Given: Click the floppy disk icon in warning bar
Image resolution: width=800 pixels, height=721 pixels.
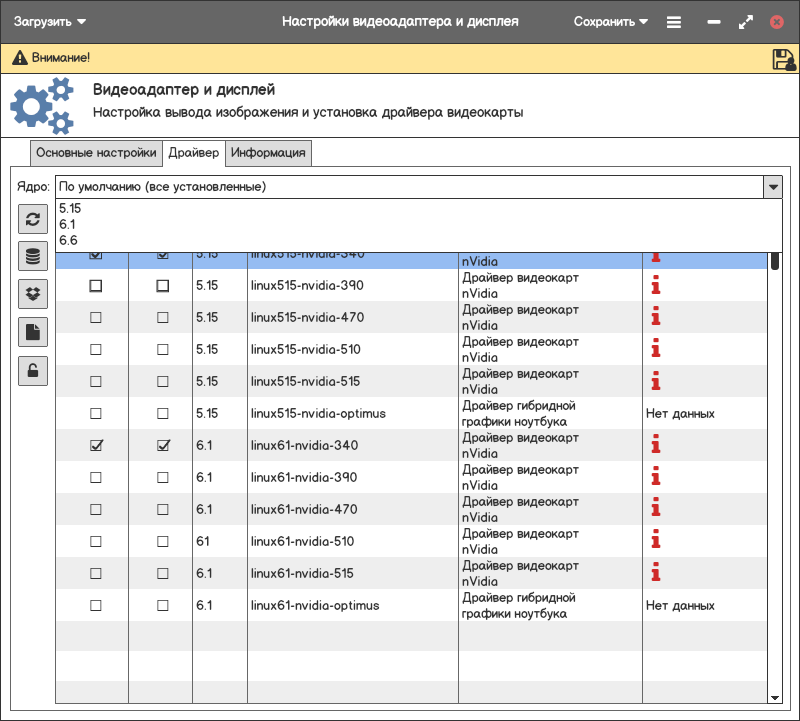Looking at the screenshot, I should [x=783, y=59].
